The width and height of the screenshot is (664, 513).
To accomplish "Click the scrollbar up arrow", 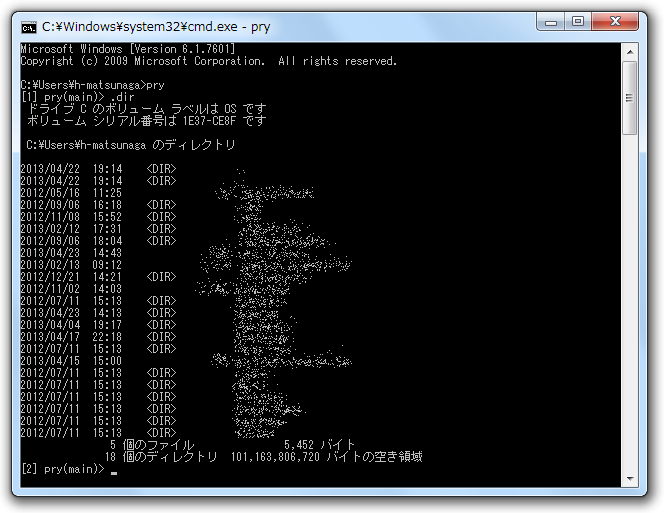I will click(x=630, y=49).
